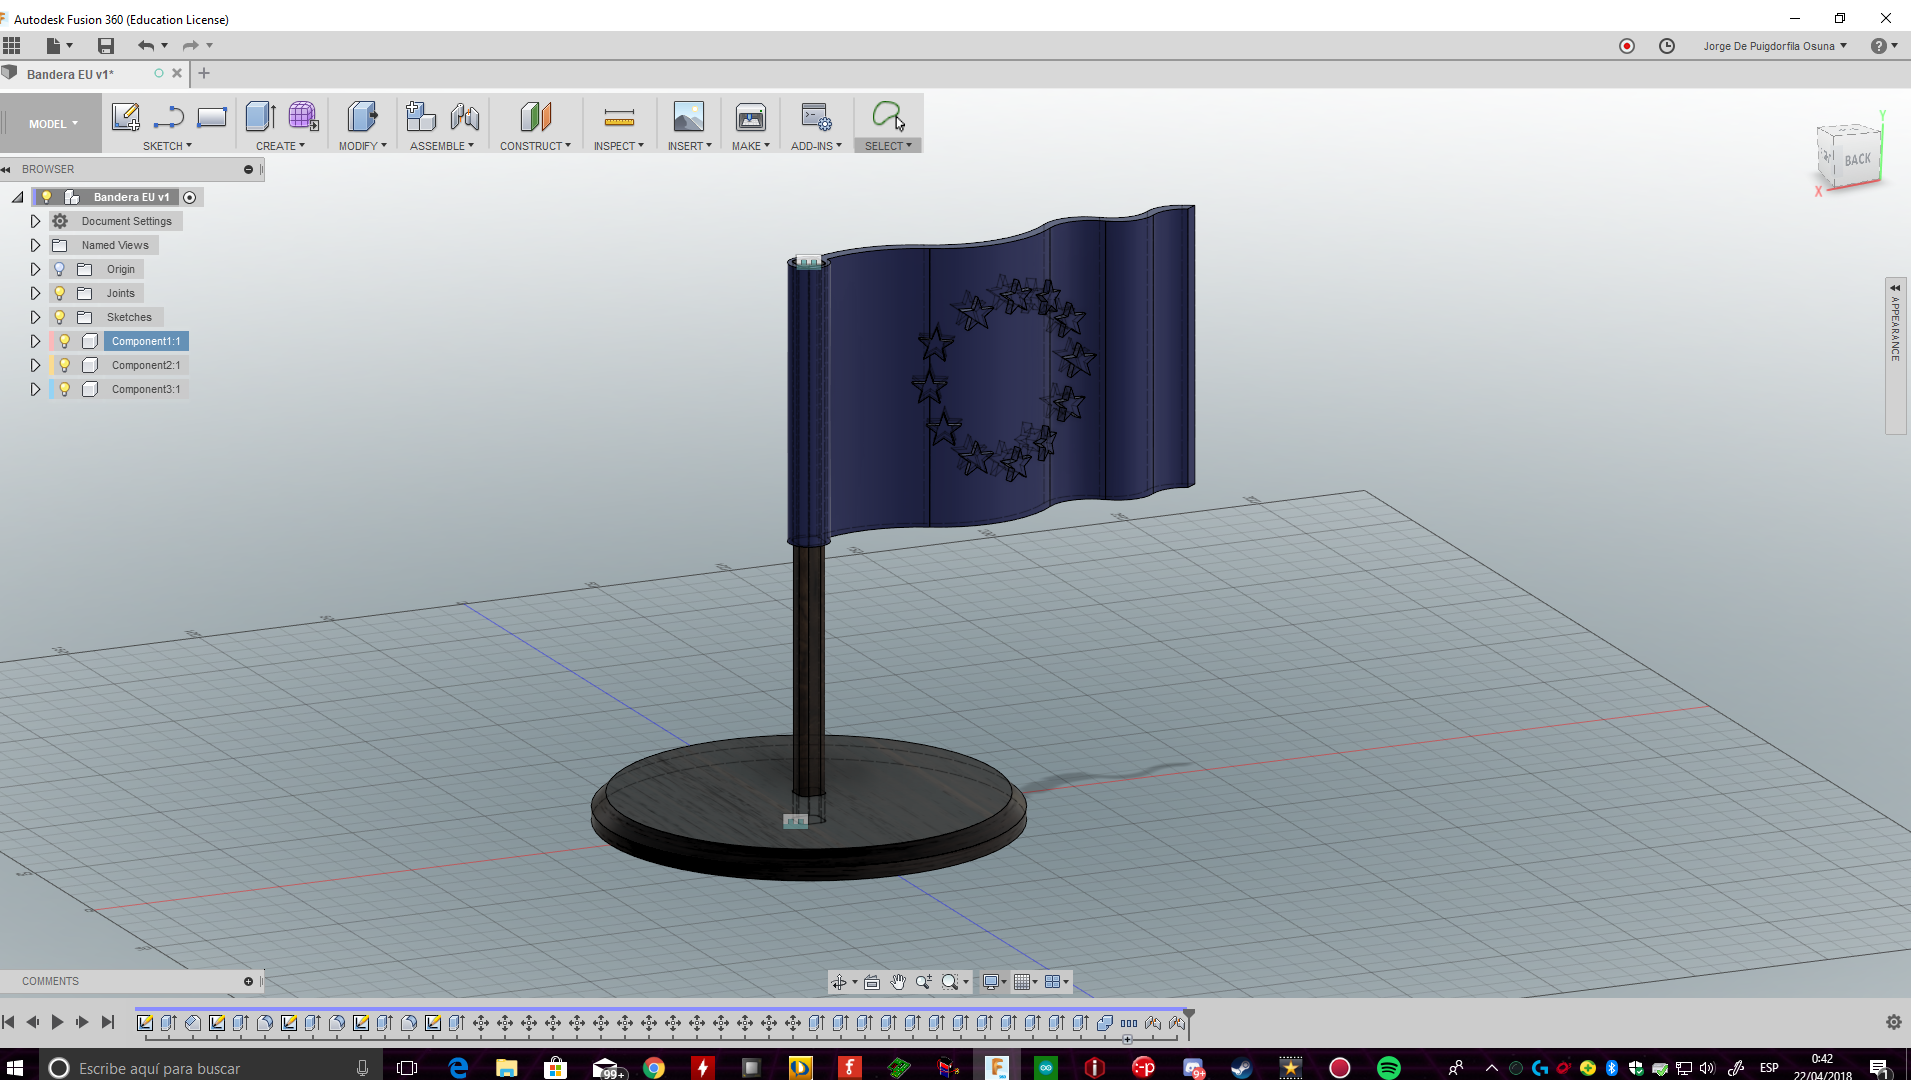This screenshot has height=1080, width=1920.
Task: Click the record indicator icon in top bar
Action: tap(1627, 46)
